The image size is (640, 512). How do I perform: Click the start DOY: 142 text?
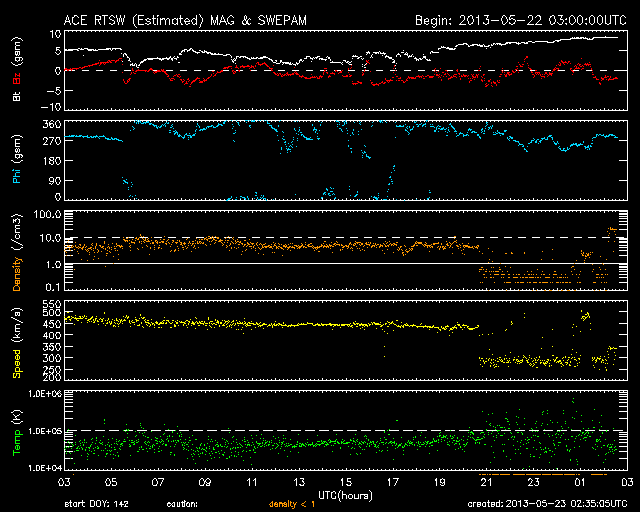point(97,503)
